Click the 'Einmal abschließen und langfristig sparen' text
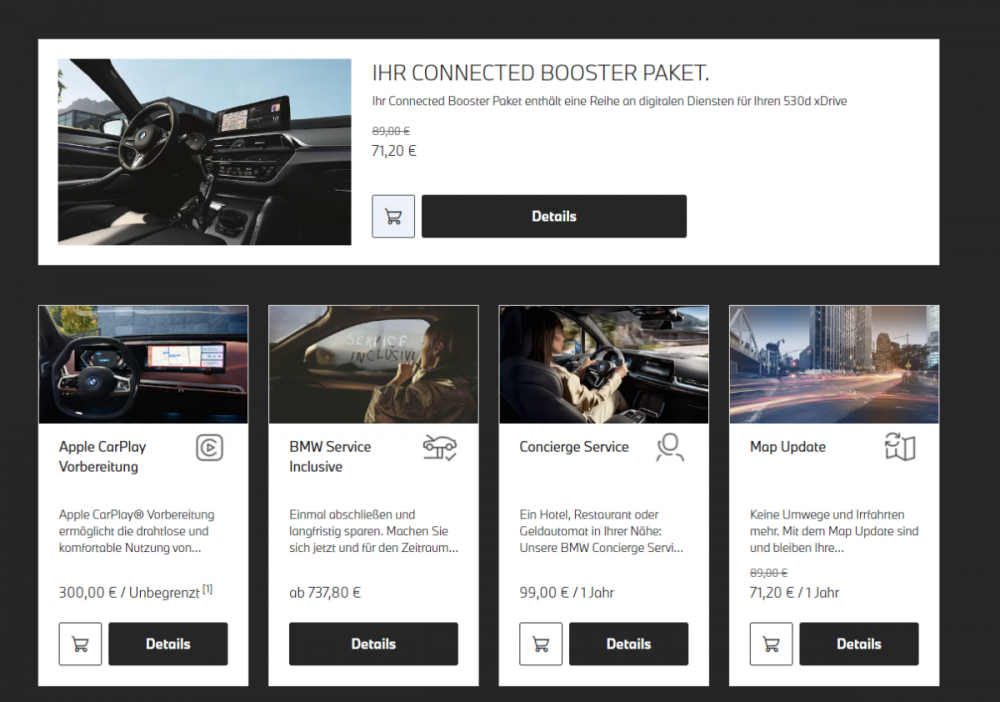Image resolution: width=1000 pixels, height=702 pixels. coord(374,531)
